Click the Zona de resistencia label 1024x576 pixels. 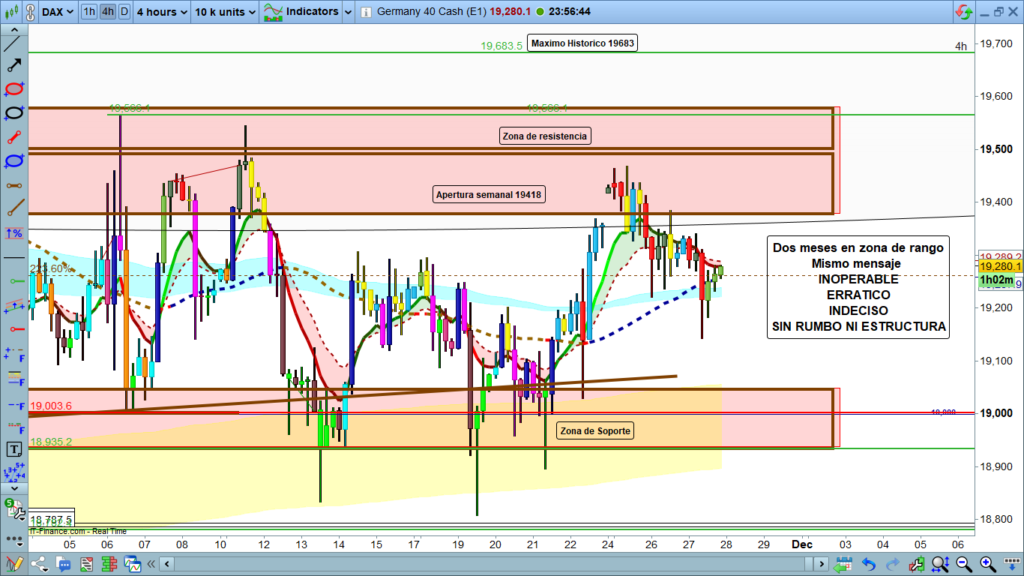545,136
